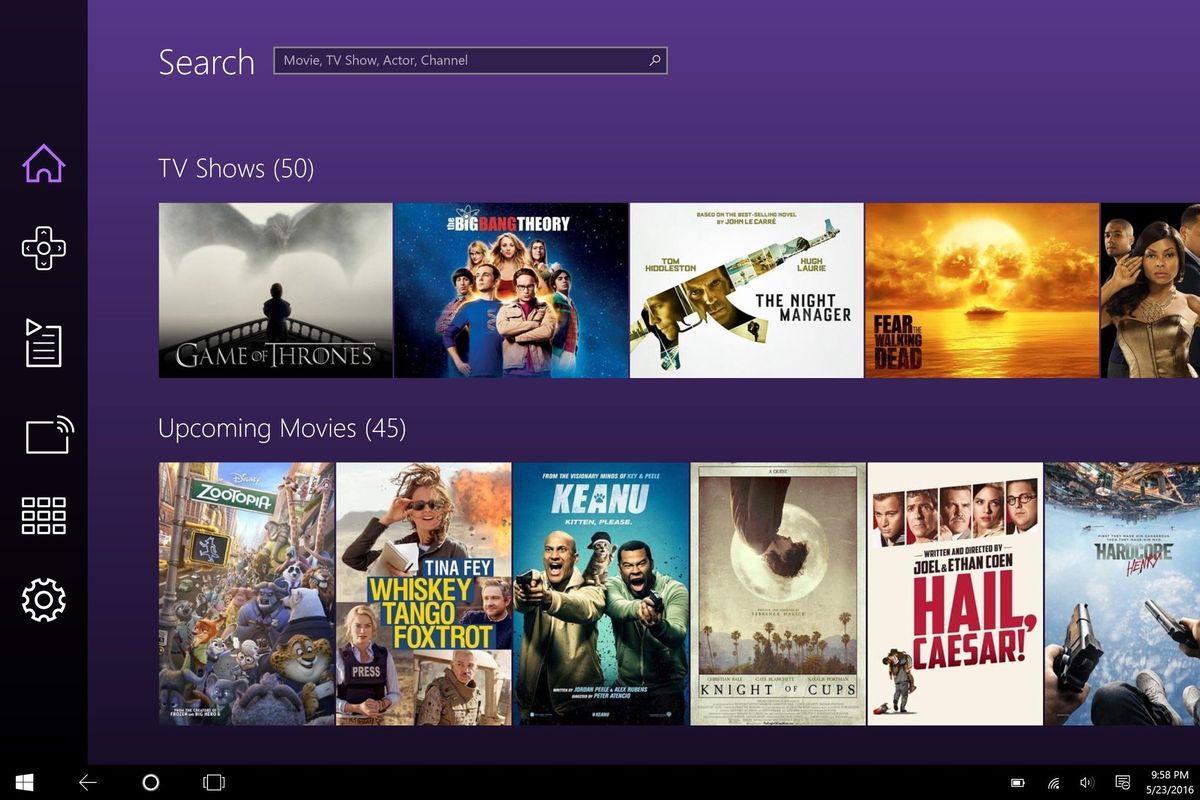The height and width of the screenshot is (800, 1200).
Task: Open the Zootopia movie poster
Action: click(x=245, y=593)
